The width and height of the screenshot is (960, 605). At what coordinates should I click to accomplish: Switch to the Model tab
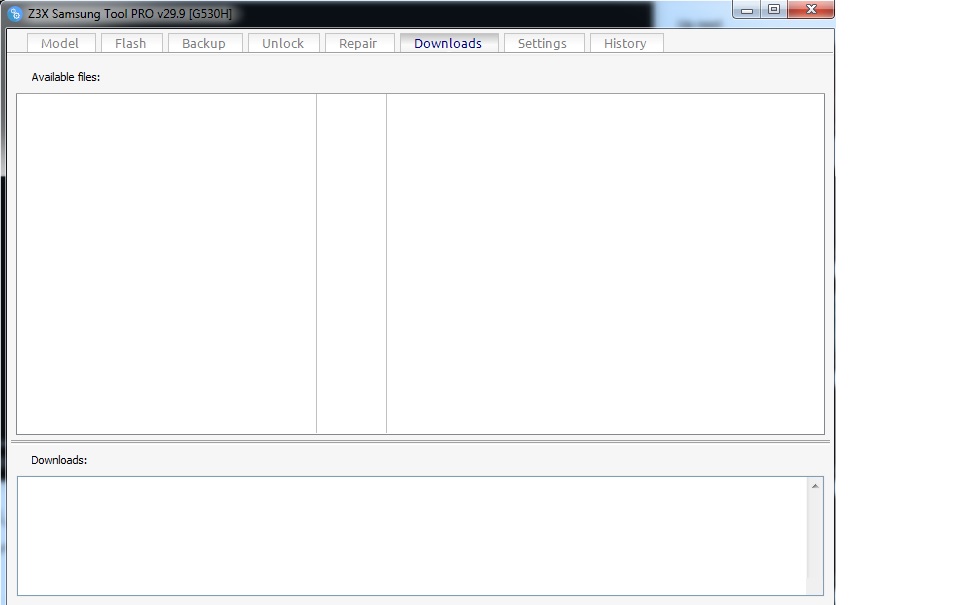pyautogui.click(x=61, y=43)
